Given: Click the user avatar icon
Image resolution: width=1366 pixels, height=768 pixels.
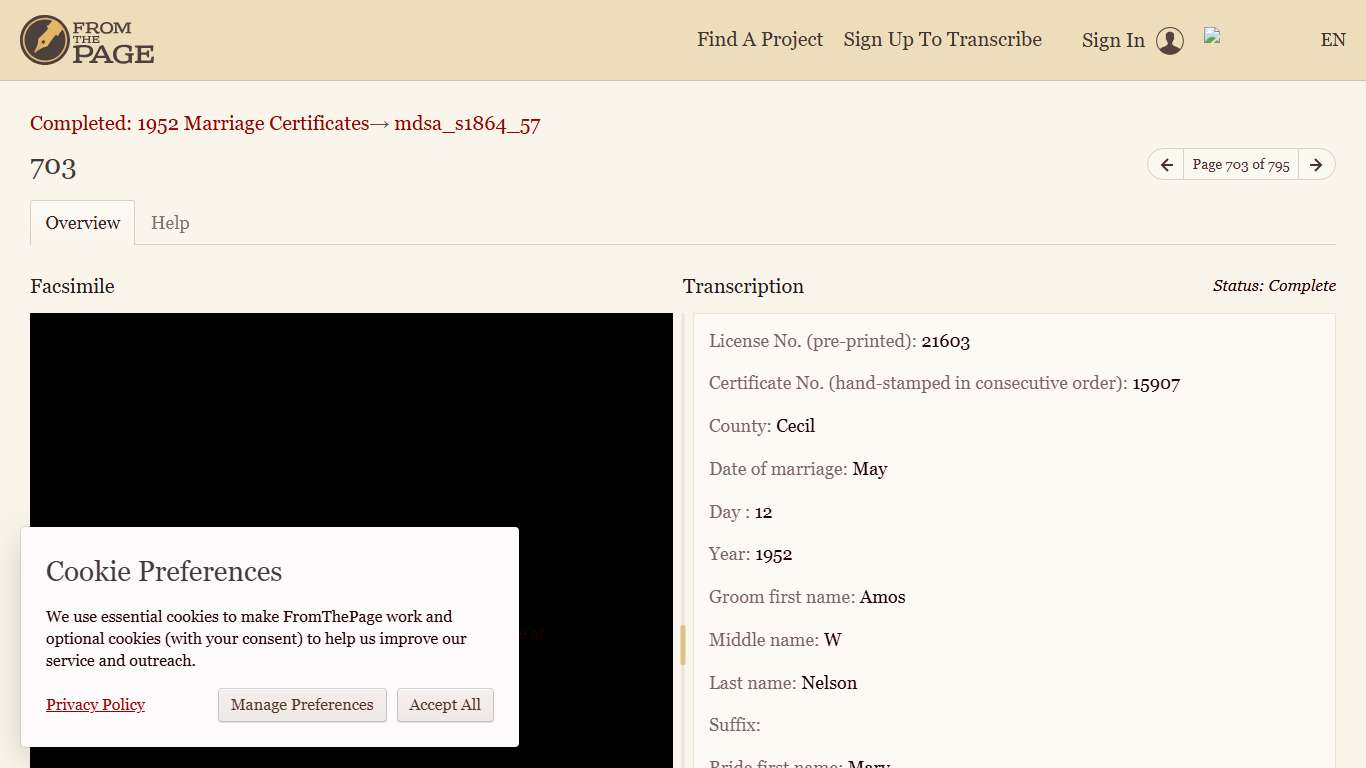Looking at the screenshot, I should click(x=1169, y=41).
